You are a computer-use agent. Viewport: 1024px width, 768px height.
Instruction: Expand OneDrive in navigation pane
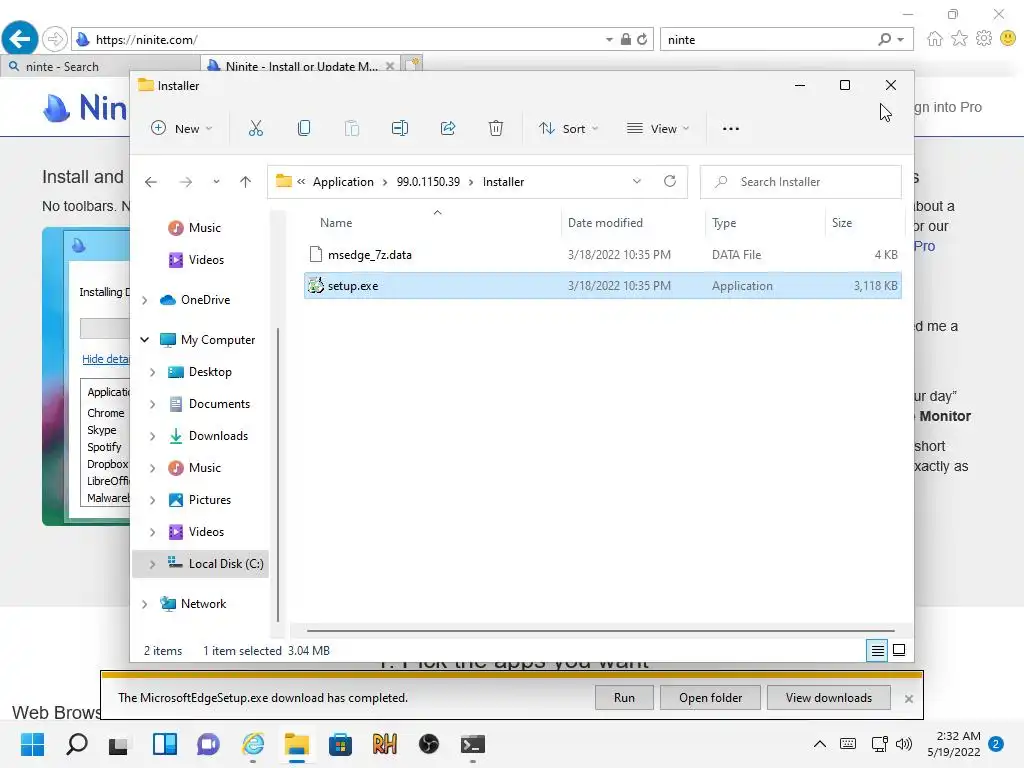click(x=144, y=300)
